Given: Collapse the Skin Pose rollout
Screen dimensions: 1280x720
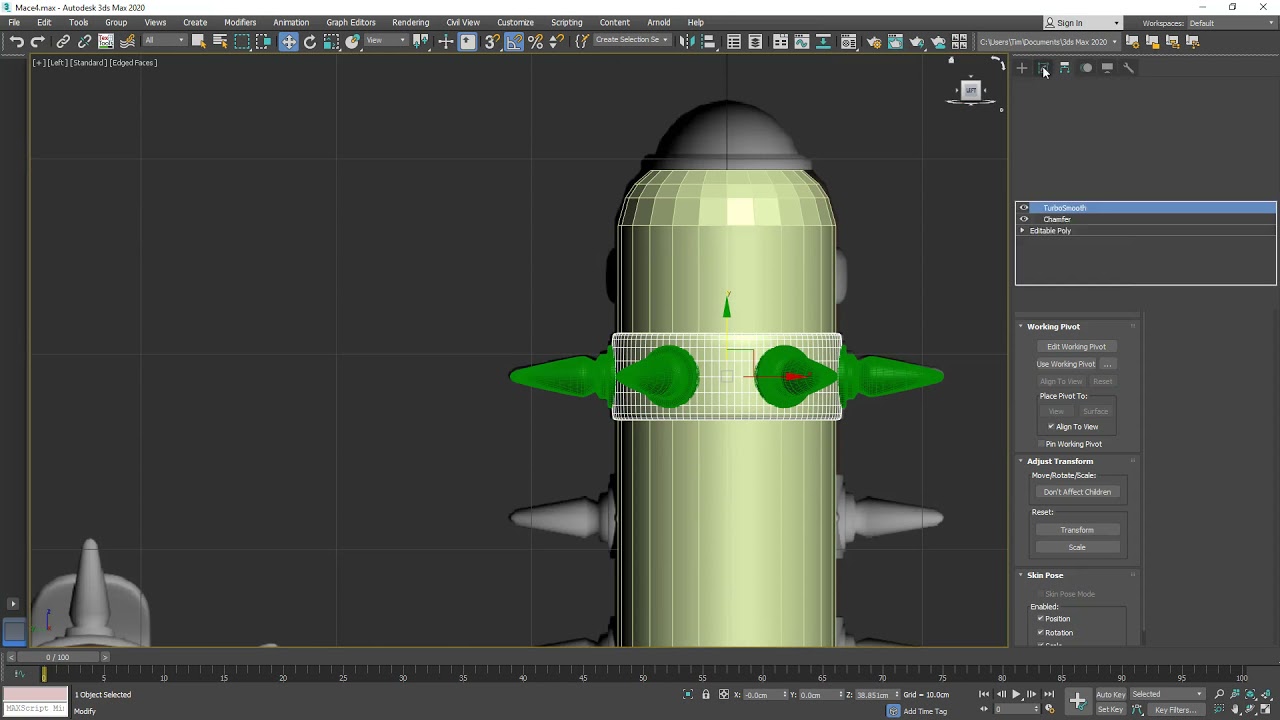Looking at the screenshot, I should pyautogui.click(x=1021, y=576).
